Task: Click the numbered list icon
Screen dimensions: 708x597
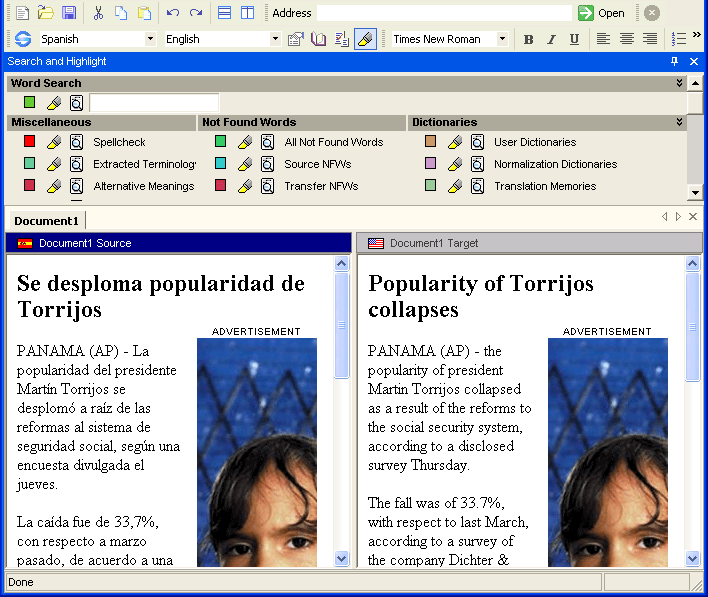Action: [x=679, y=39]
